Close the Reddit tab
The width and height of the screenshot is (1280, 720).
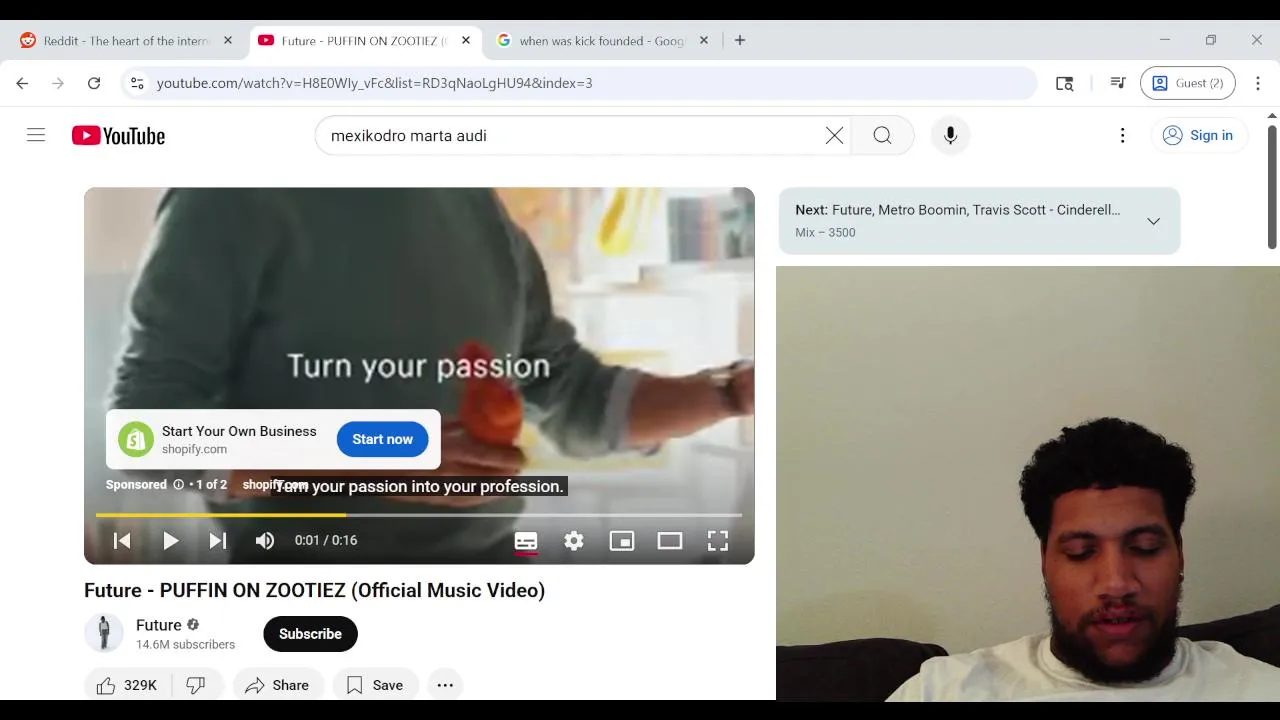(228, 41)
